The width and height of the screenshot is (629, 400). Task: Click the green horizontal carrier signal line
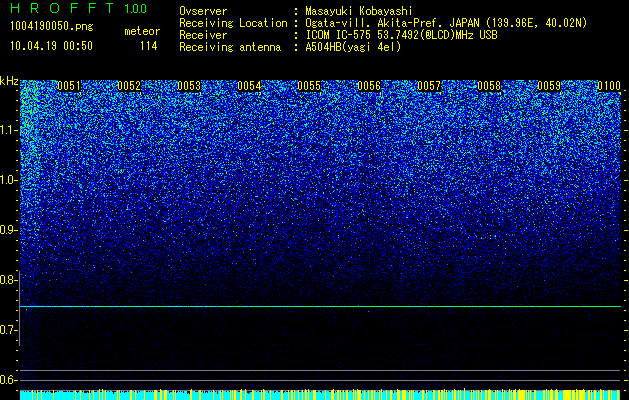(320, 307)
